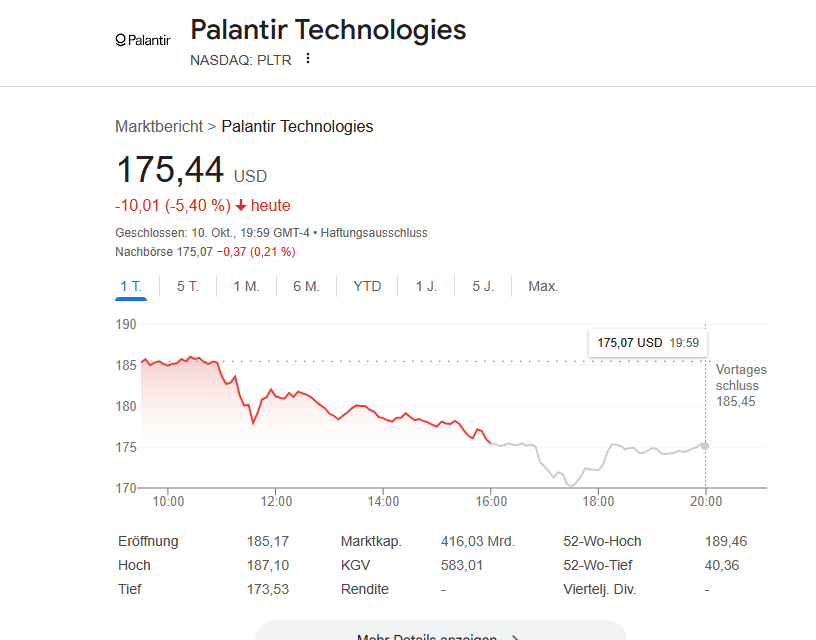
Task: Click the Palantir Technologies heading
Action: coord(328,30)
